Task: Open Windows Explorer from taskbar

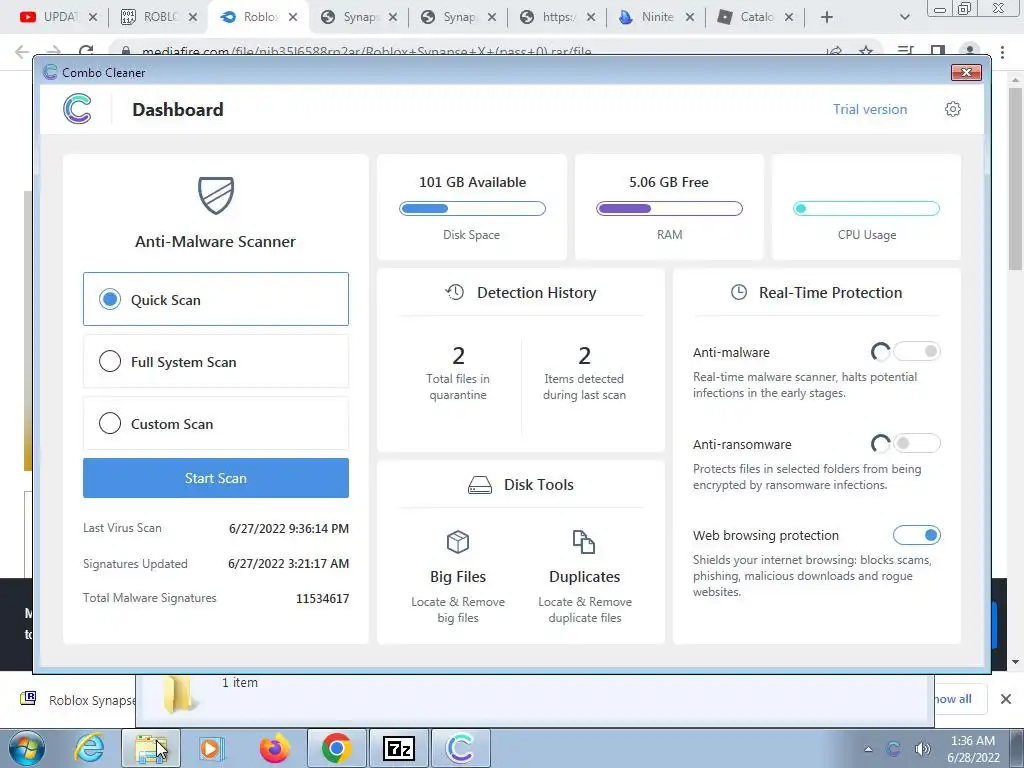Action: coord(150,748)
